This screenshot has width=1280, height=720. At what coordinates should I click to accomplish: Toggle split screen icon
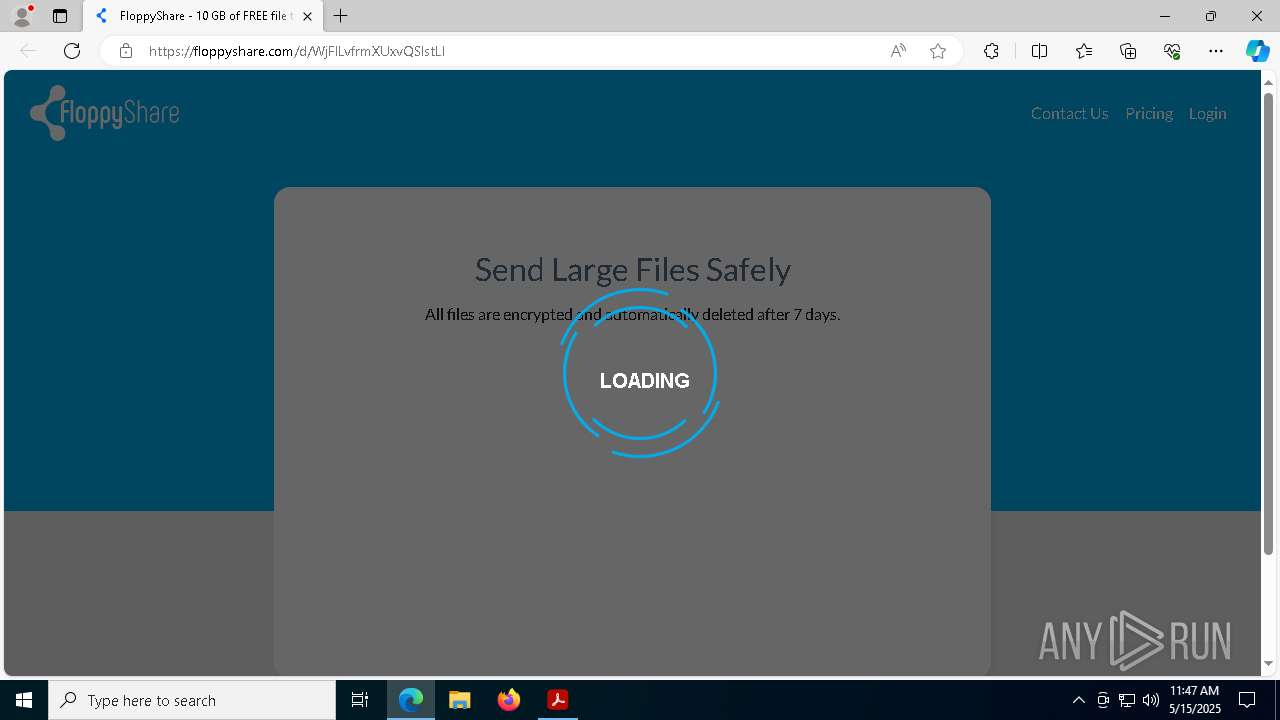click(x=1039, y=51)
